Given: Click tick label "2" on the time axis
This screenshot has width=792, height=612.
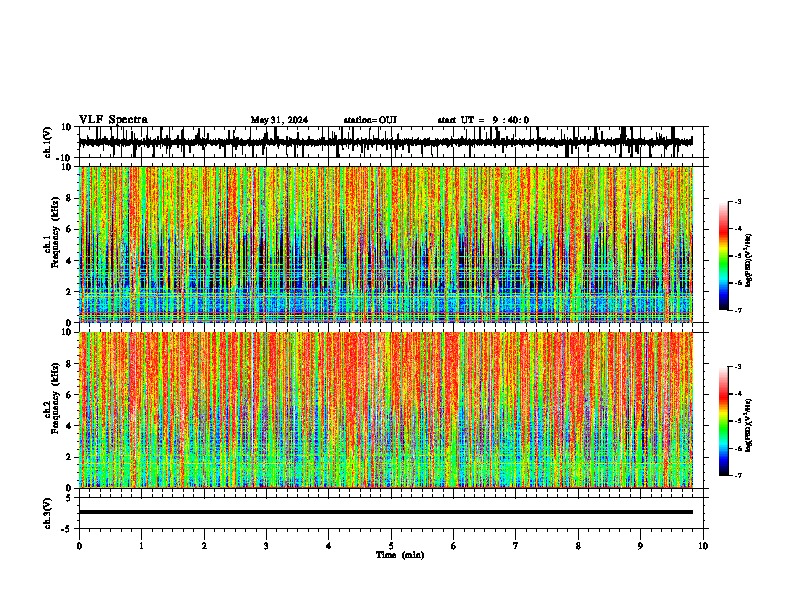Looking at the screenshot, I should tap(204, 546).
